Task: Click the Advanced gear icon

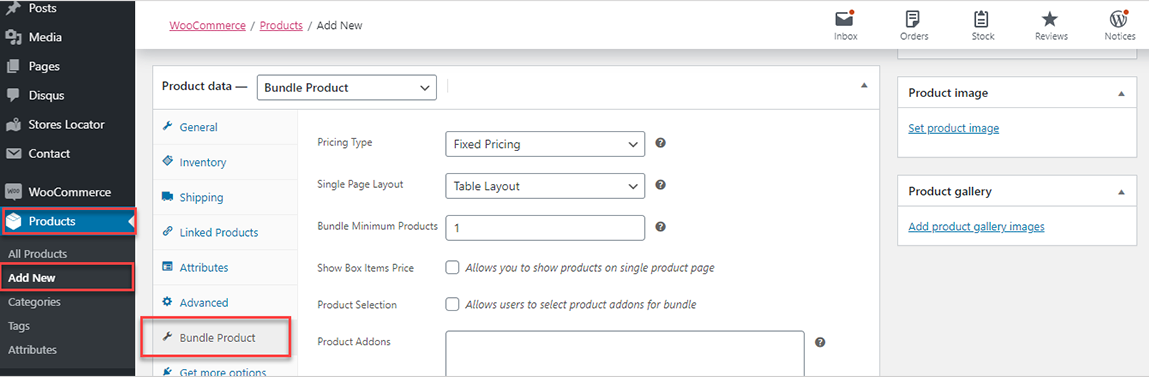Action: pyautogui.click(x=167, y=302)
